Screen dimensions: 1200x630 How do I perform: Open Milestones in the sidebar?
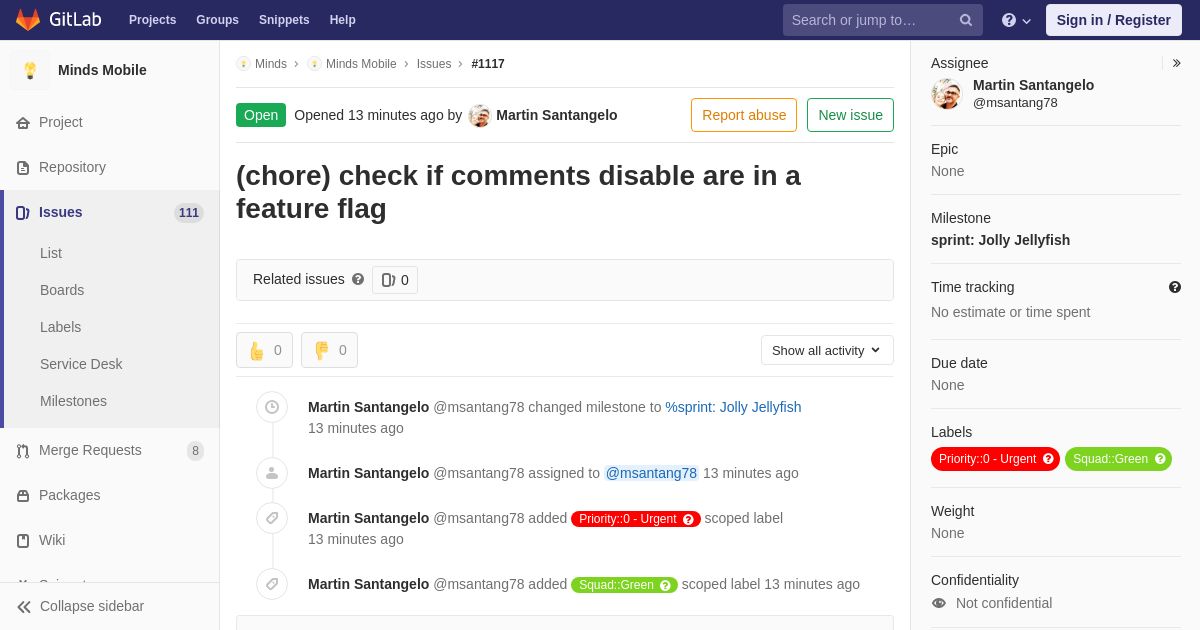pyautogui.click(x=73, y=401)
